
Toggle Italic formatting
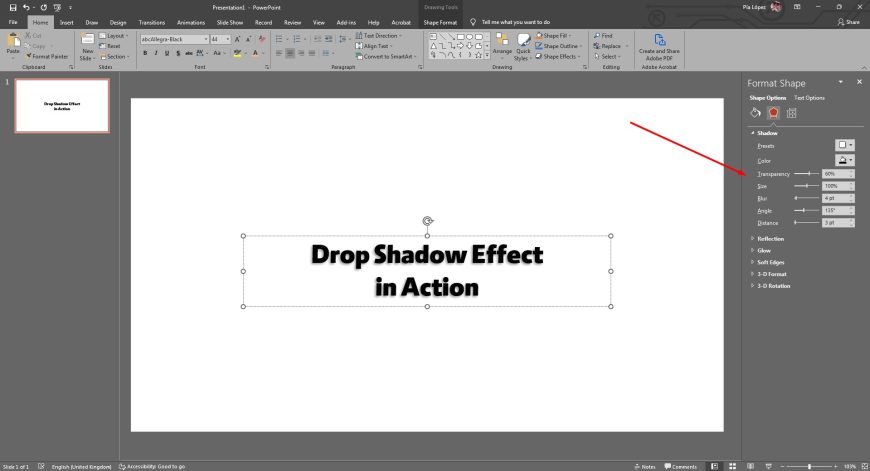pyautogui.click(x=156, y=53)
